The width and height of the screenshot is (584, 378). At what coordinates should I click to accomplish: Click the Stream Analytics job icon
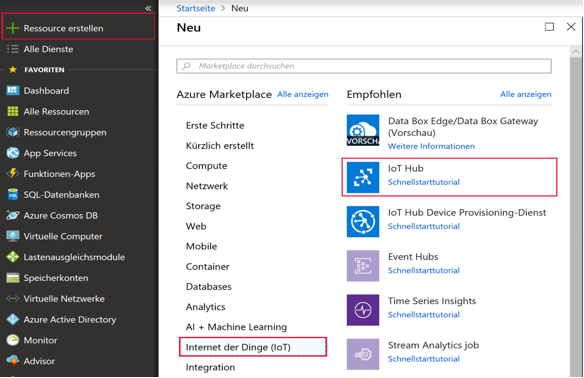pos(363,354)
